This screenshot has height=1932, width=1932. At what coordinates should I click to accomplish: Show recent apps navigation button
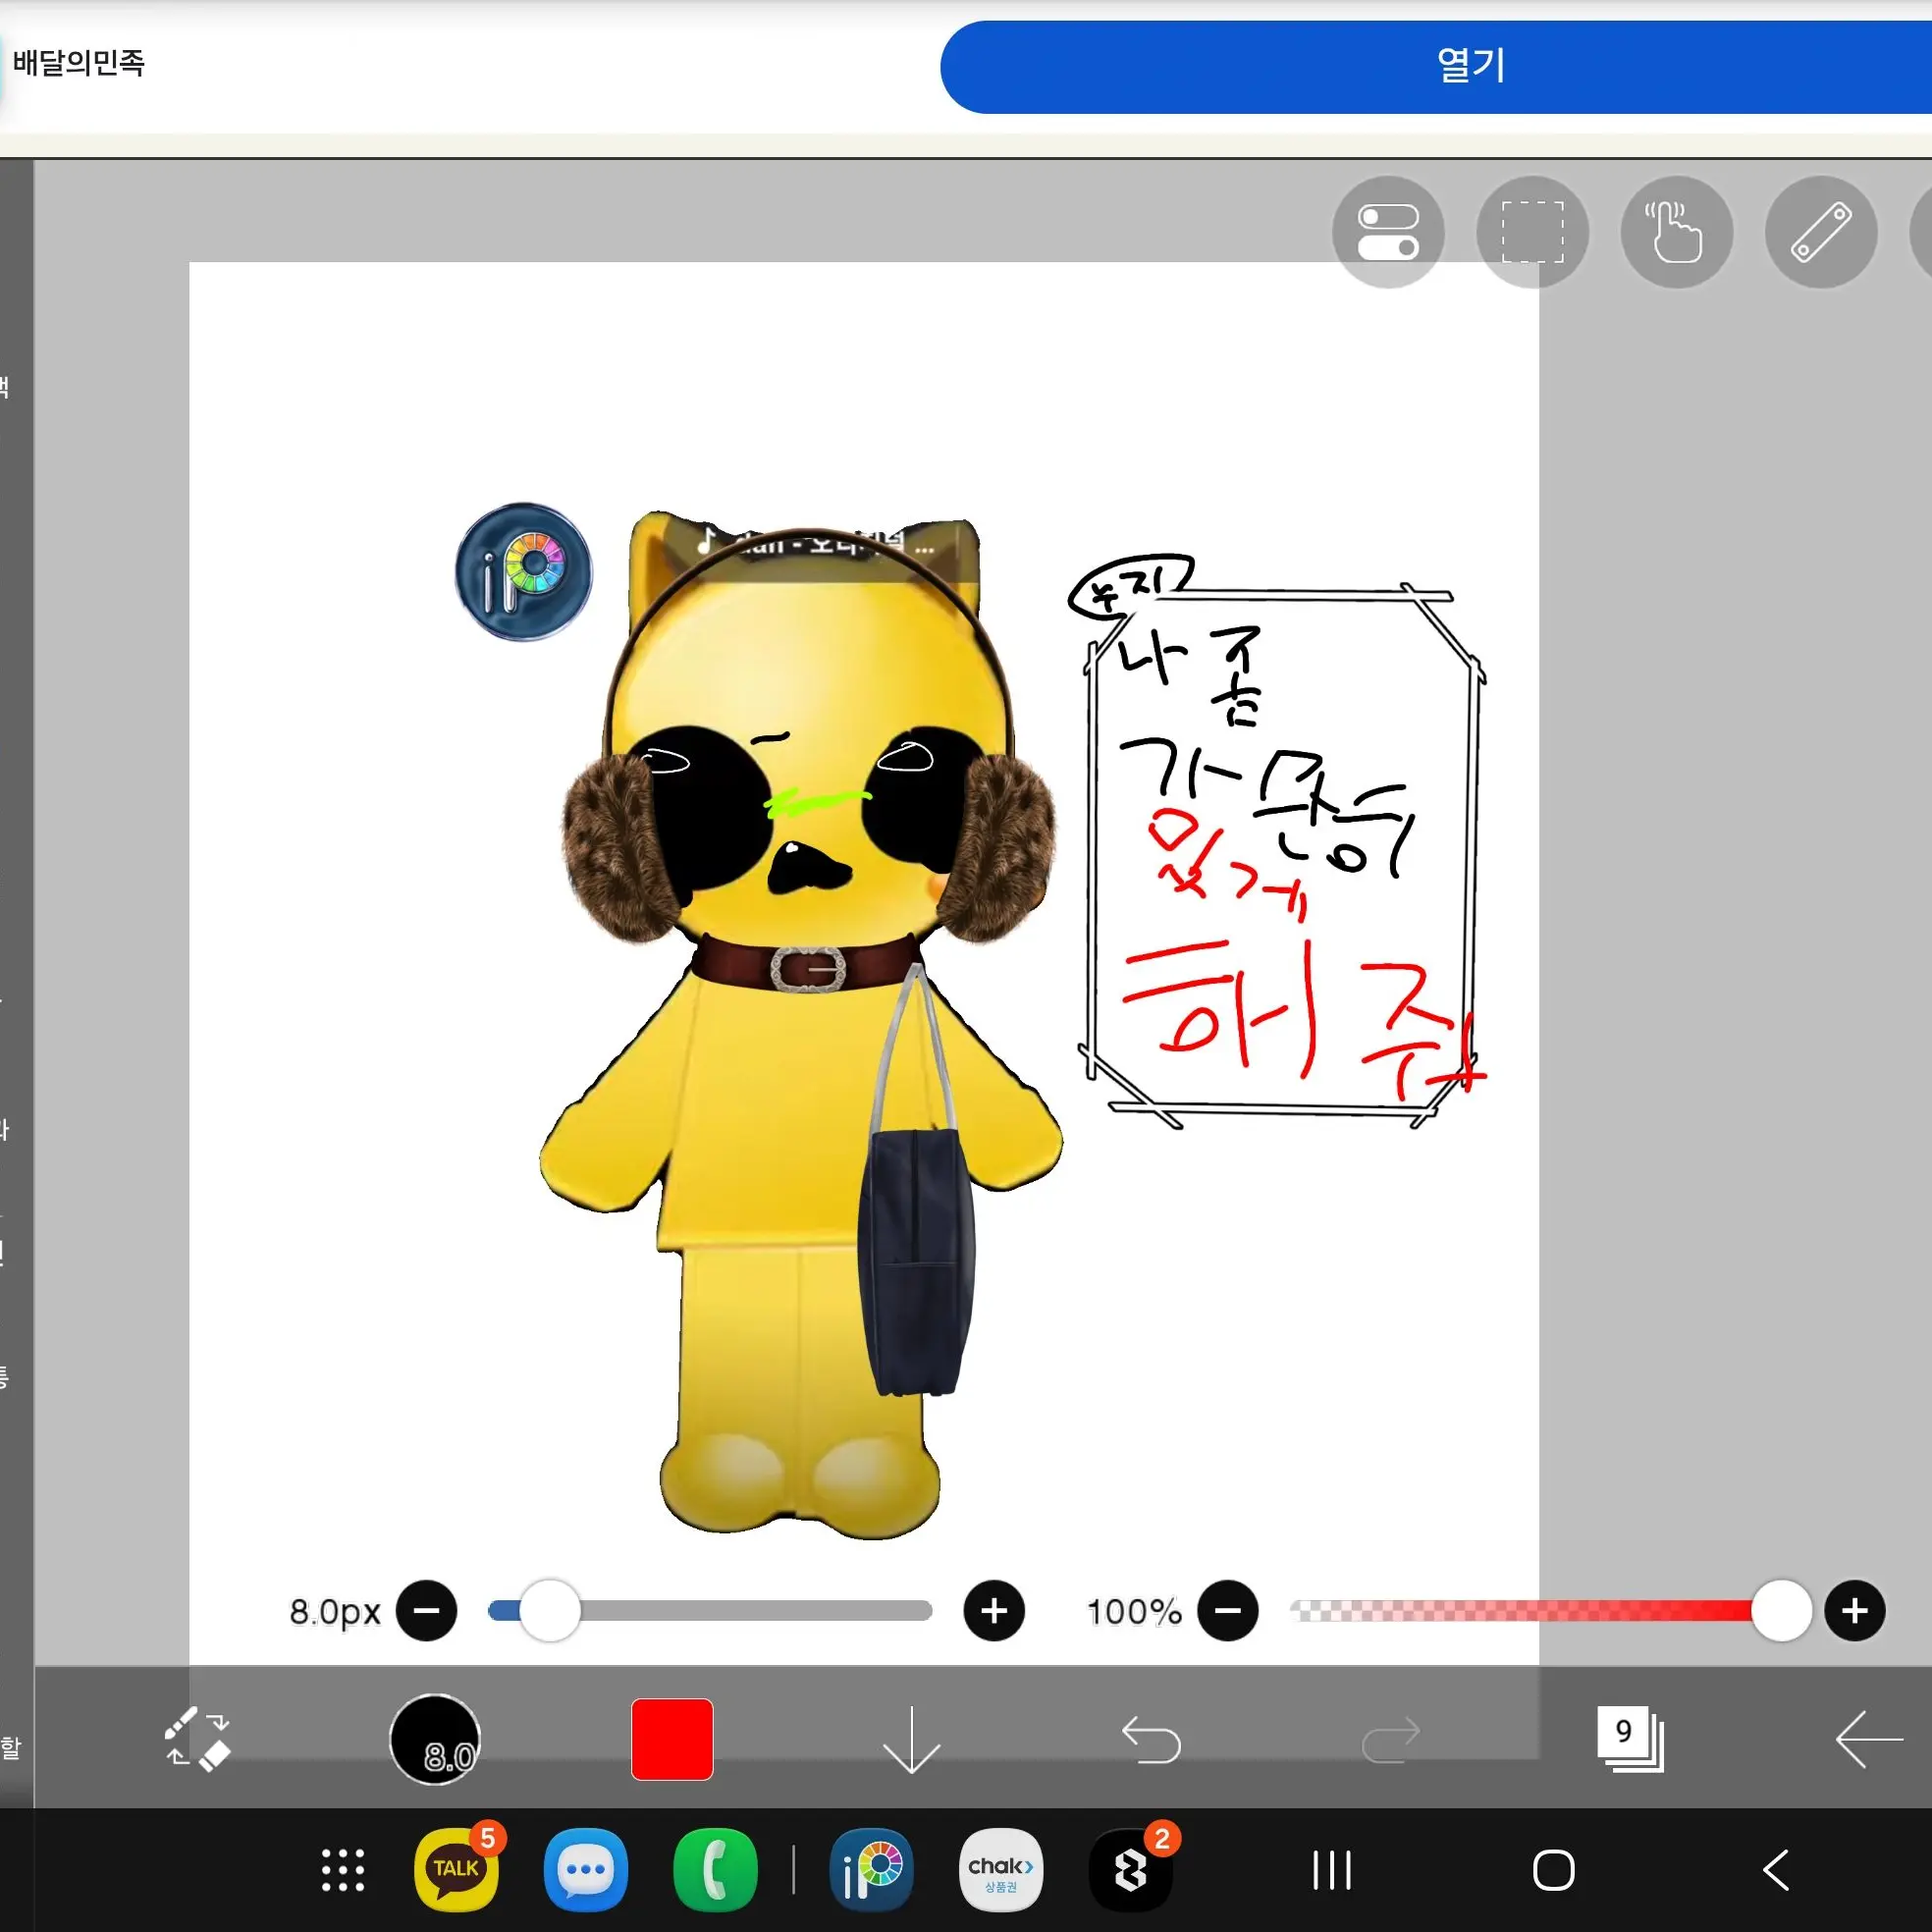tap(1332, 1870)
